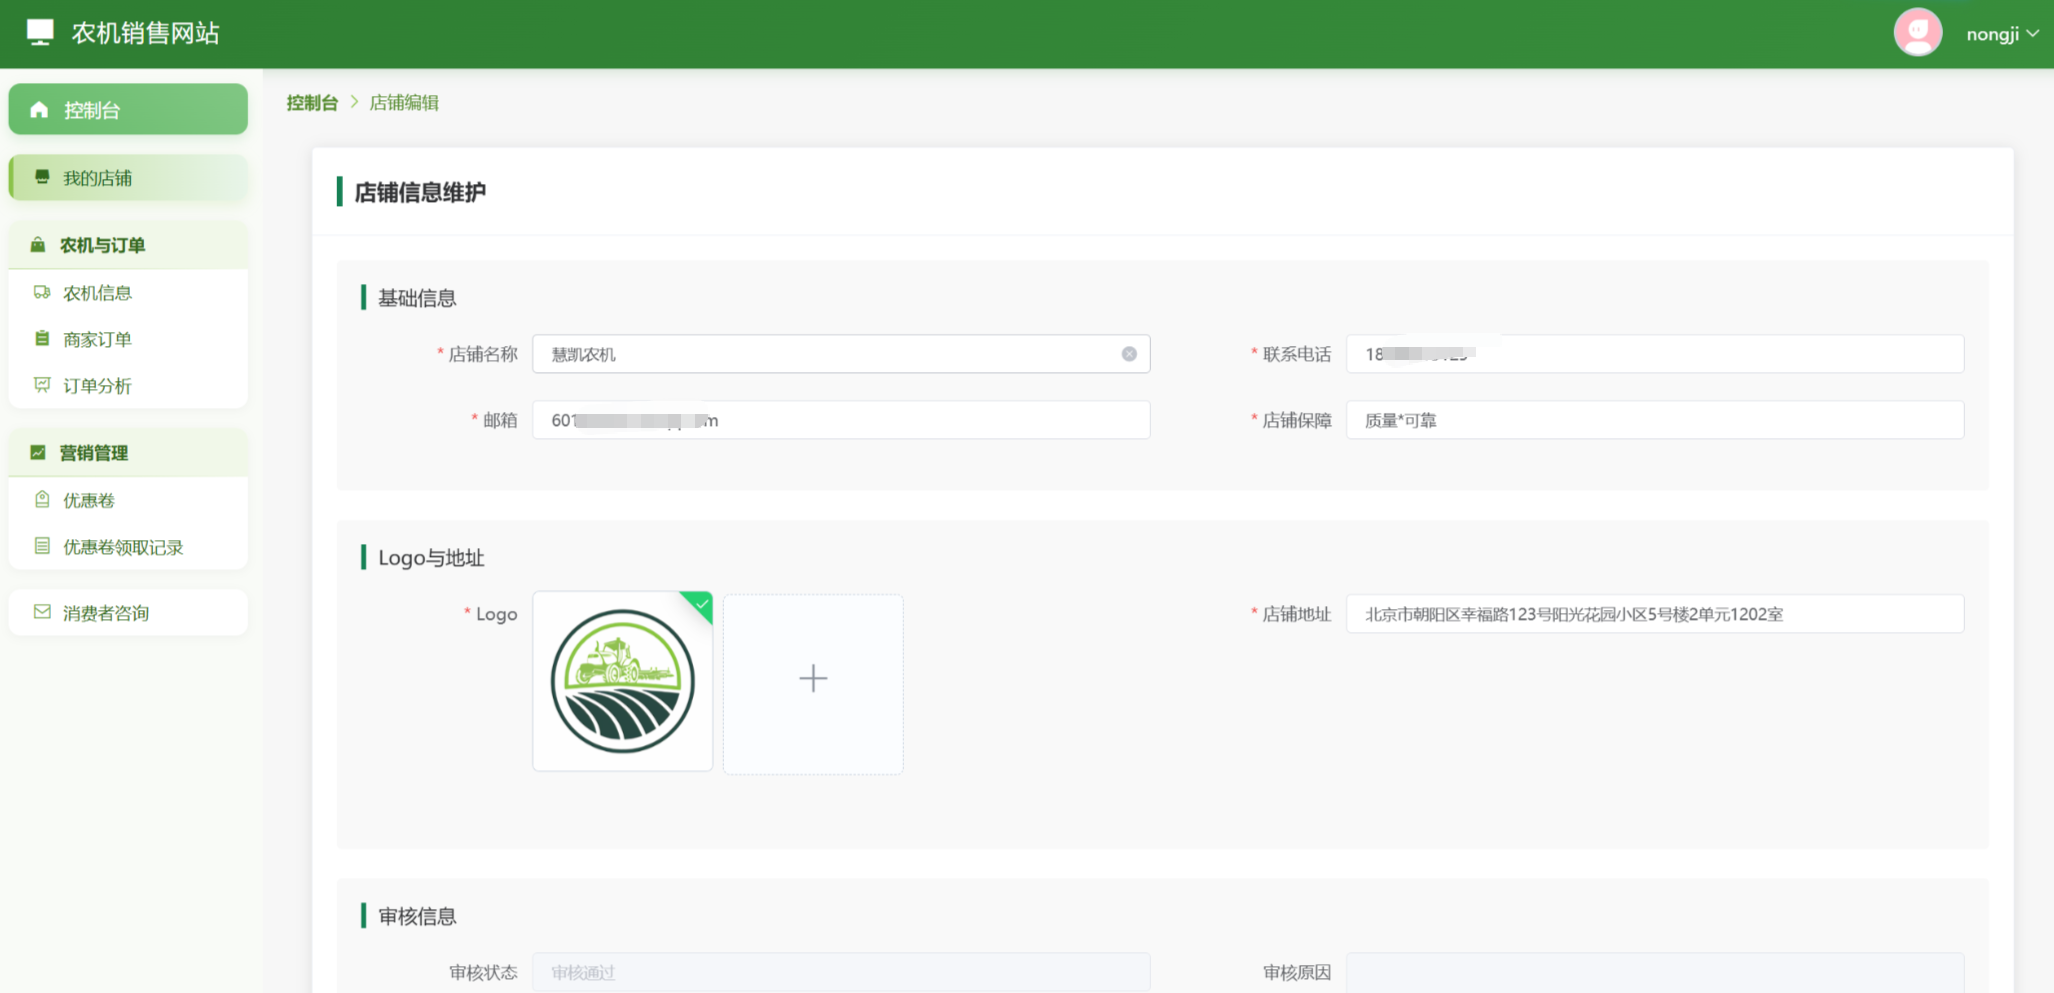Focus the 联系电话 input field
The image size is (2054, 993).
pyautogui.click(x=1655, y=354)
